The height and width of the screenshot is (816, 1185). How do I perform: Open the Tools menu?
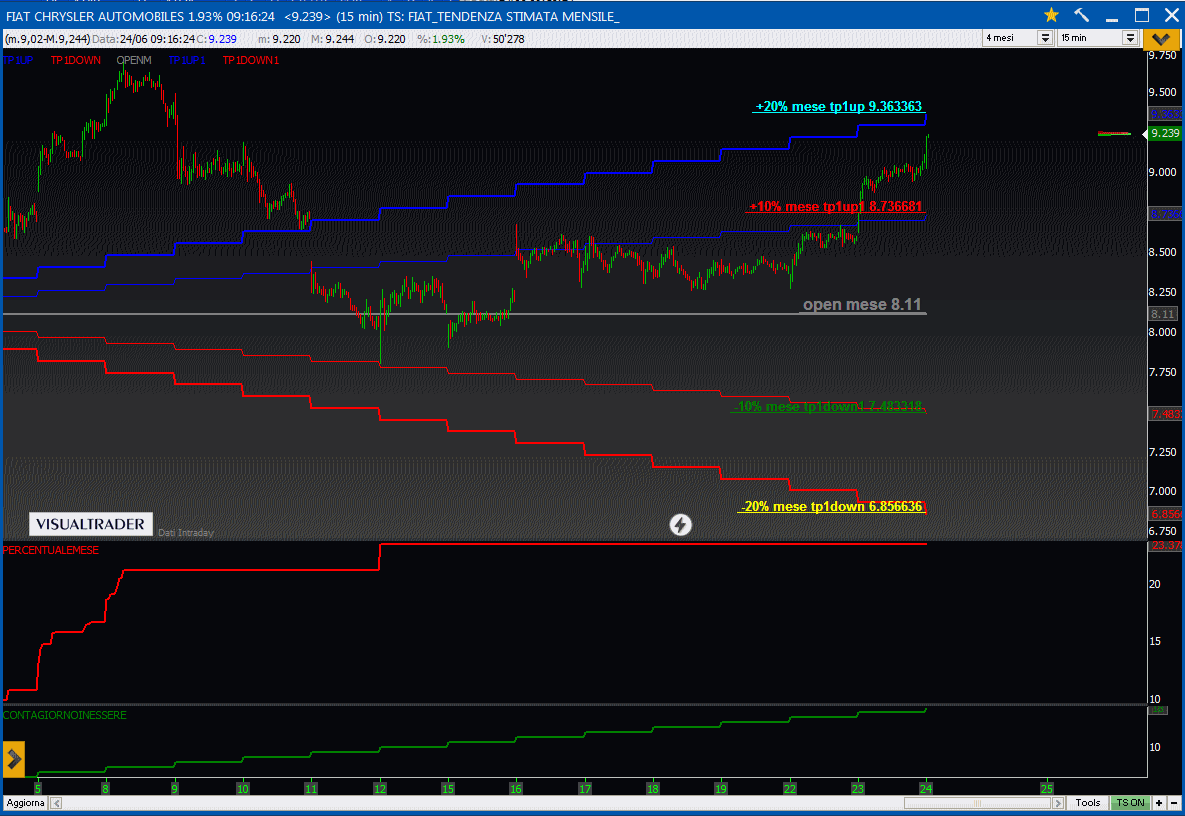click(1088, 802)
